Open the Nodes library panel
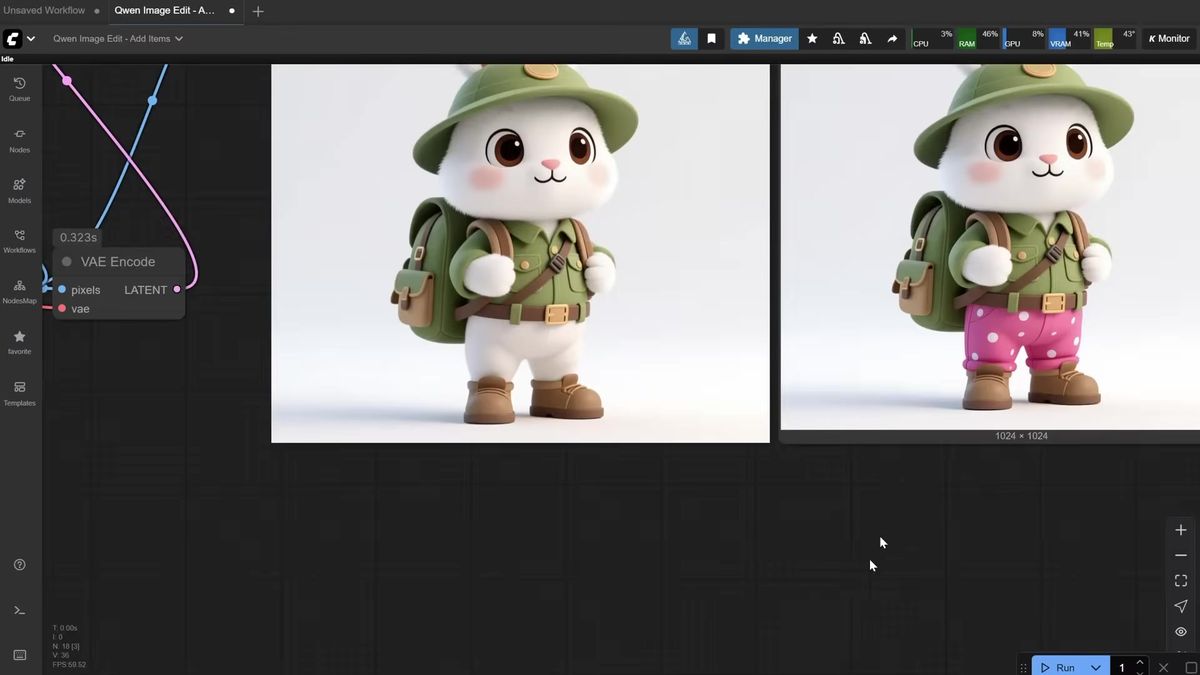 coord(19,140)
